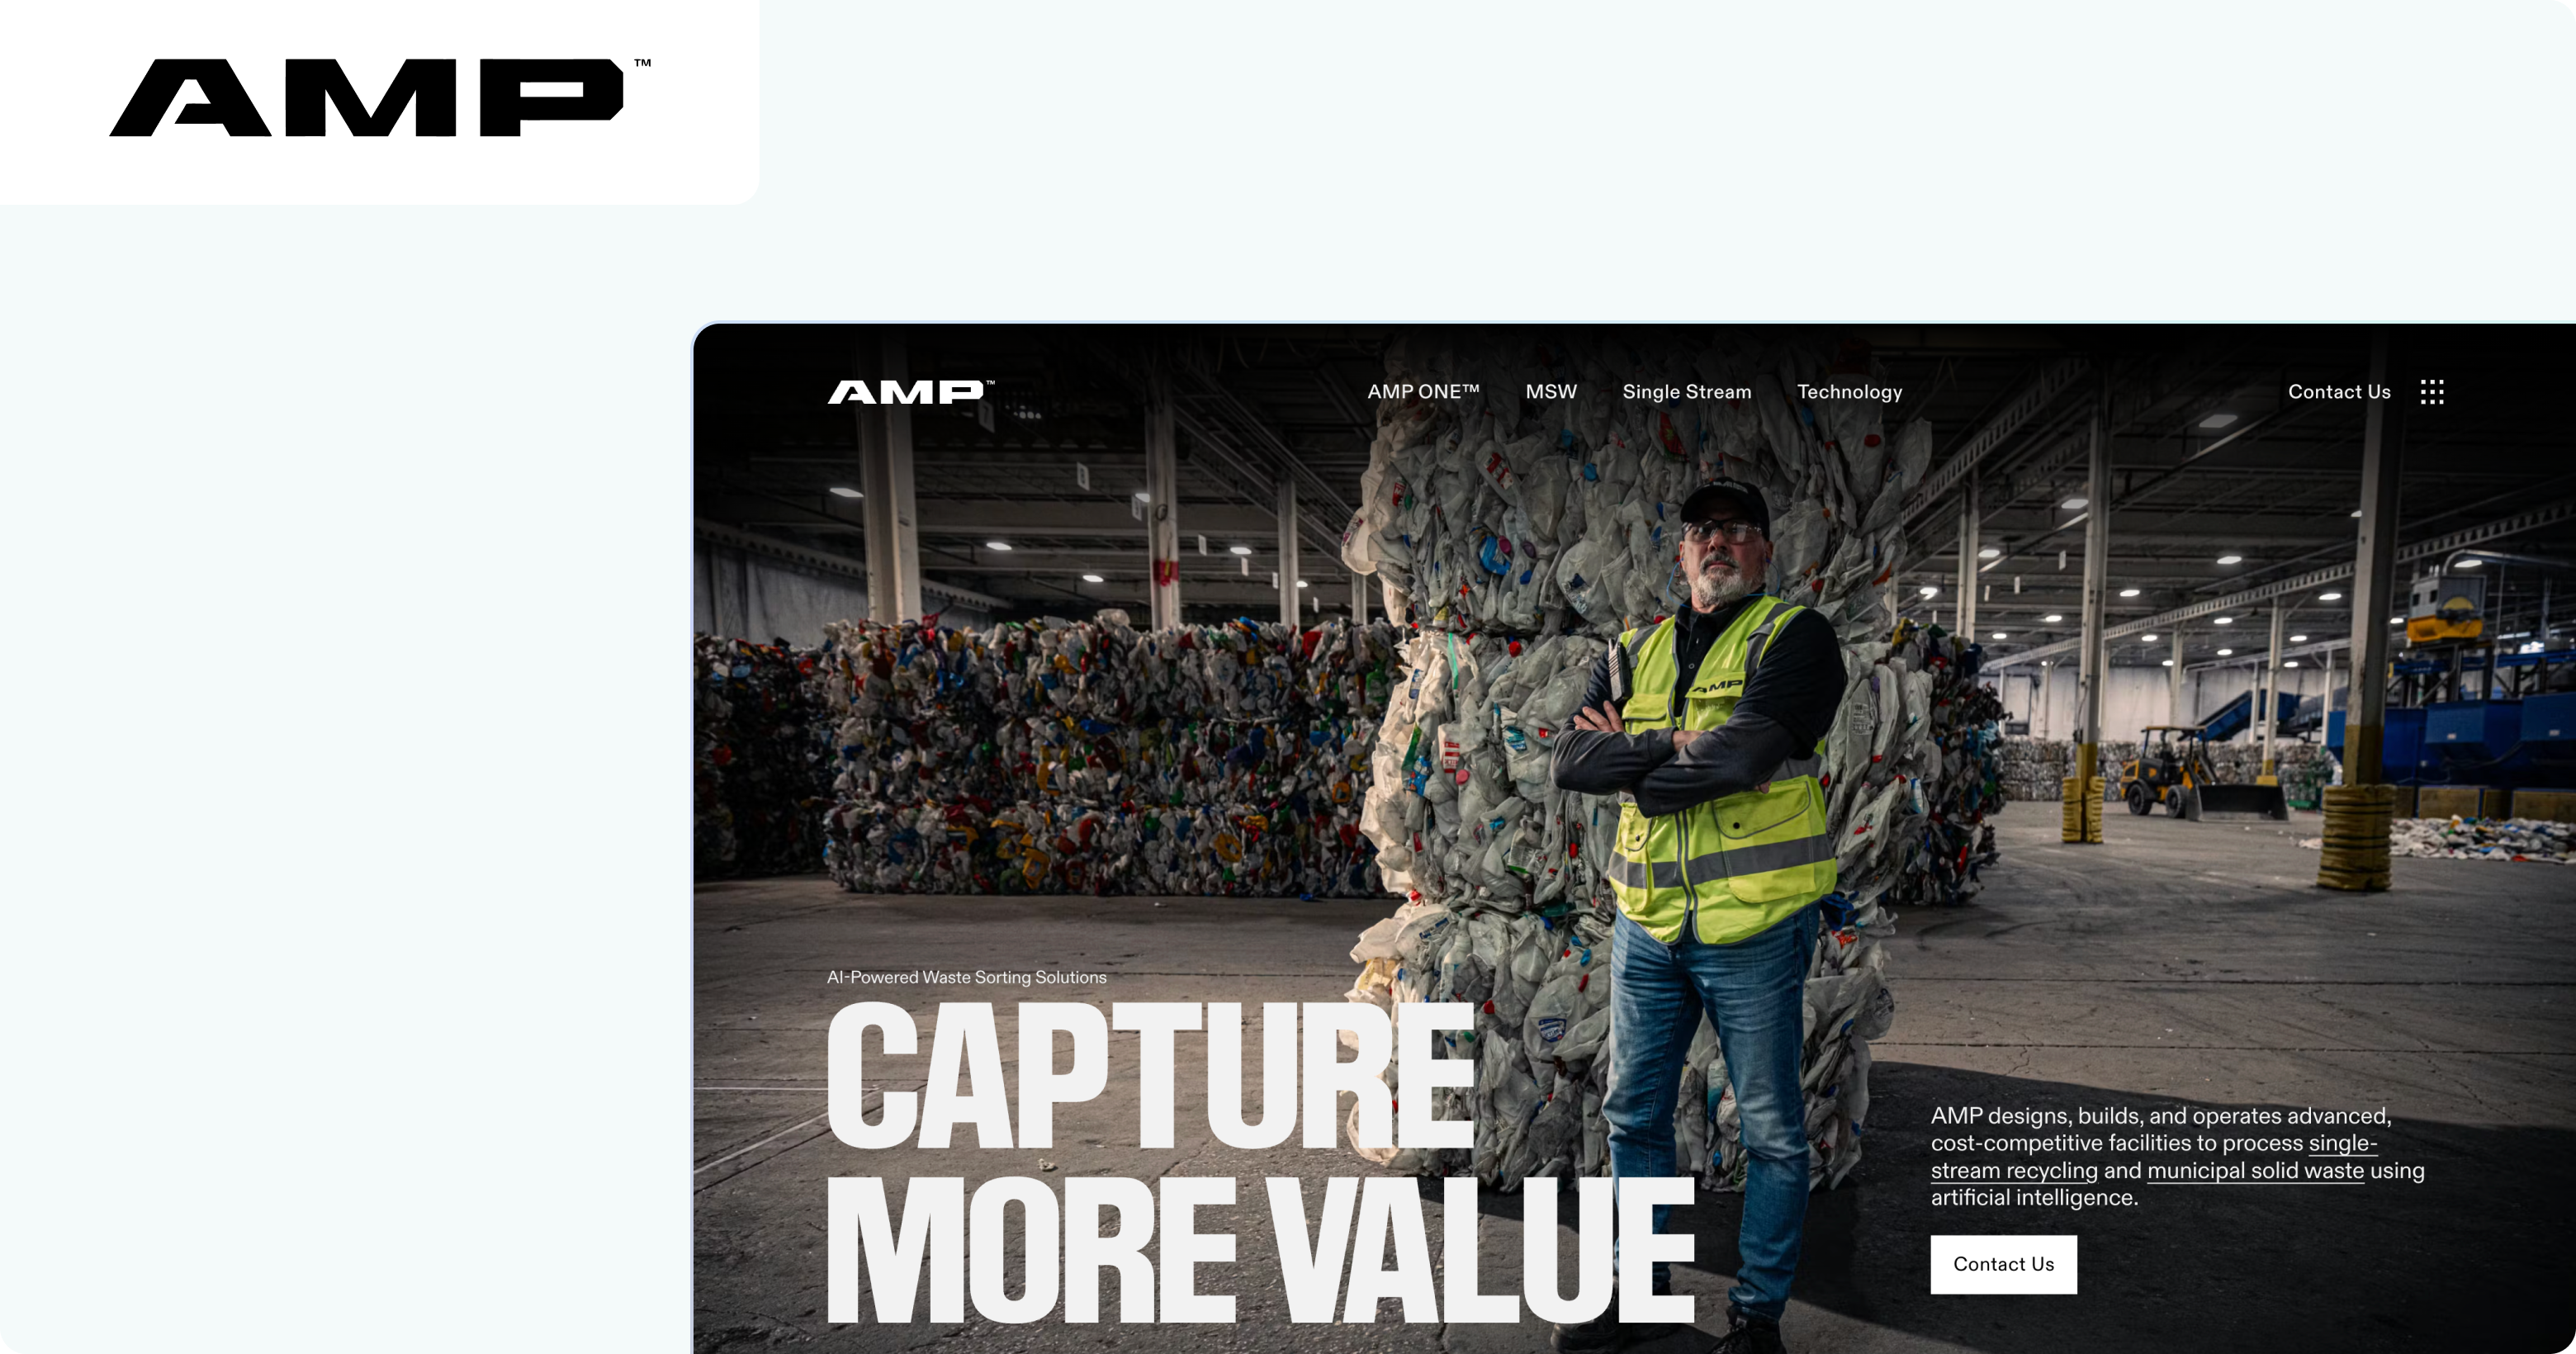This screenshot has width=2576, height=1354.
Task: Open the Technology navigation item
Action: point(1850,392)
